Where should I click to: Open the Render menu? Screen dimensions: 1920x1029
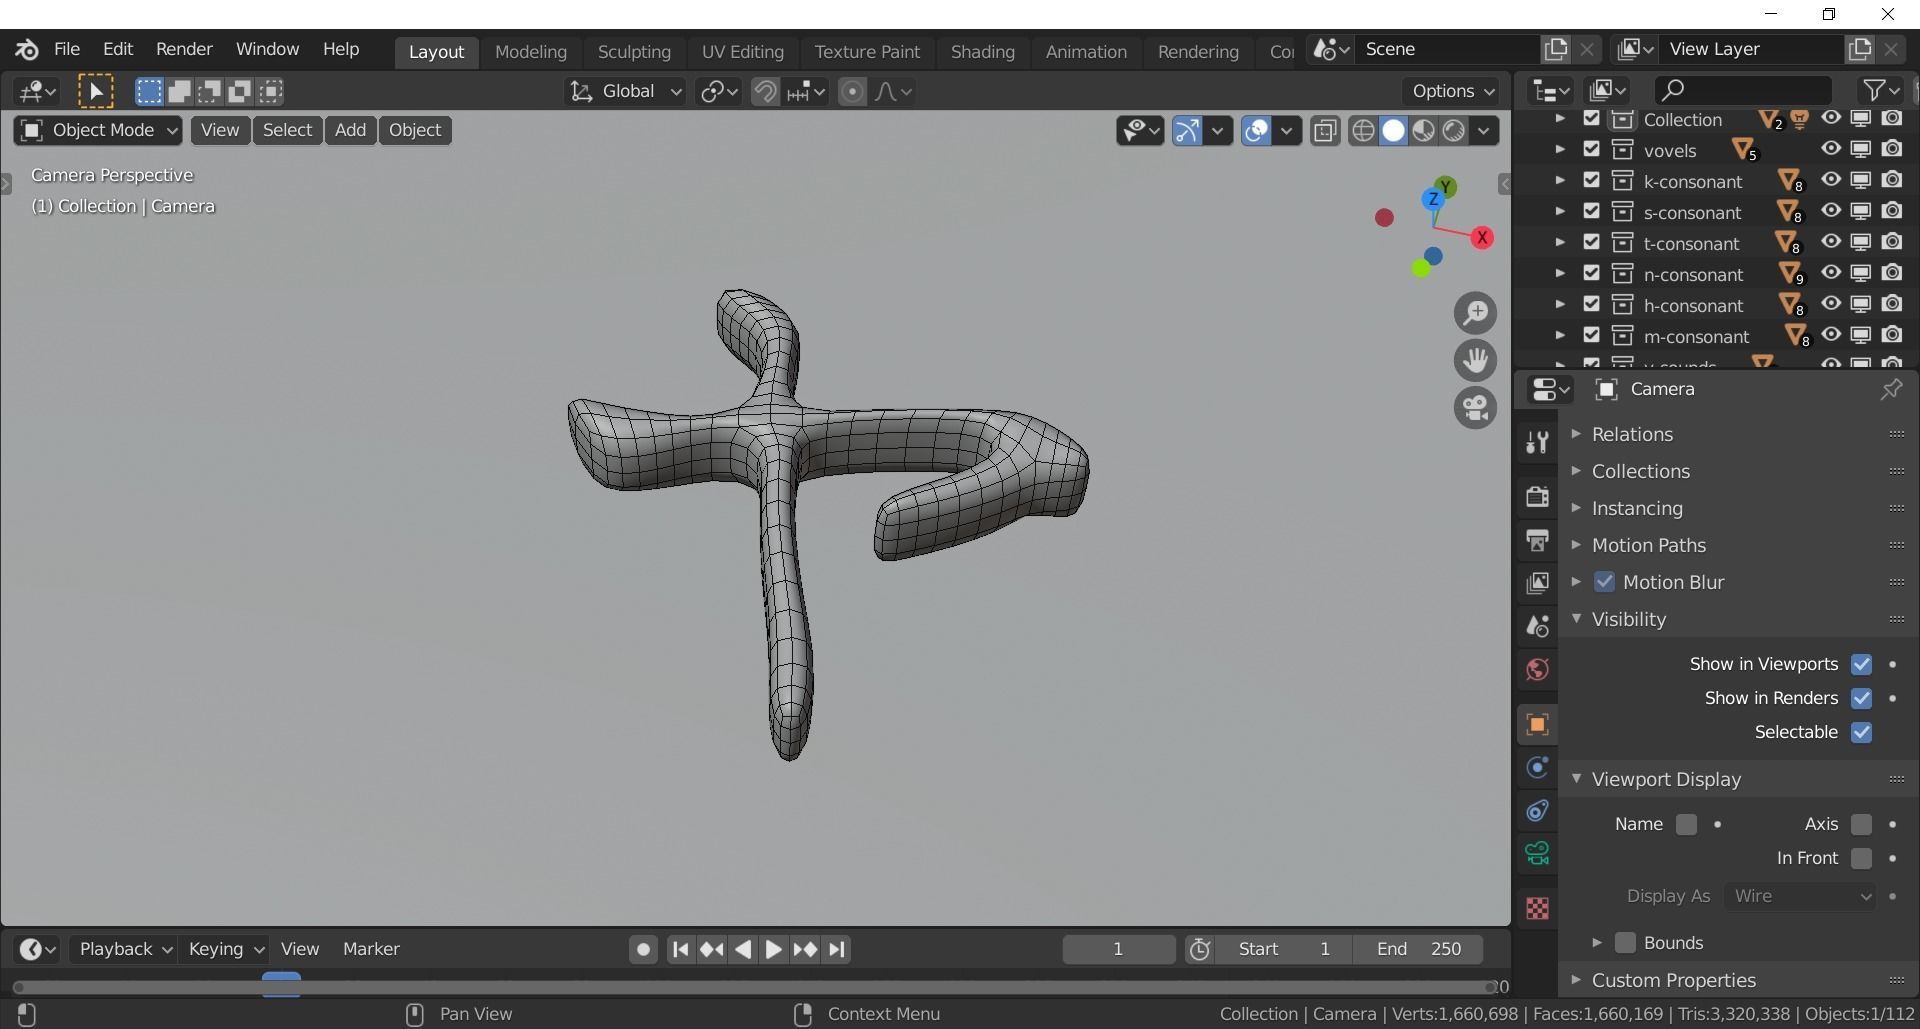(x=183, y=48)
